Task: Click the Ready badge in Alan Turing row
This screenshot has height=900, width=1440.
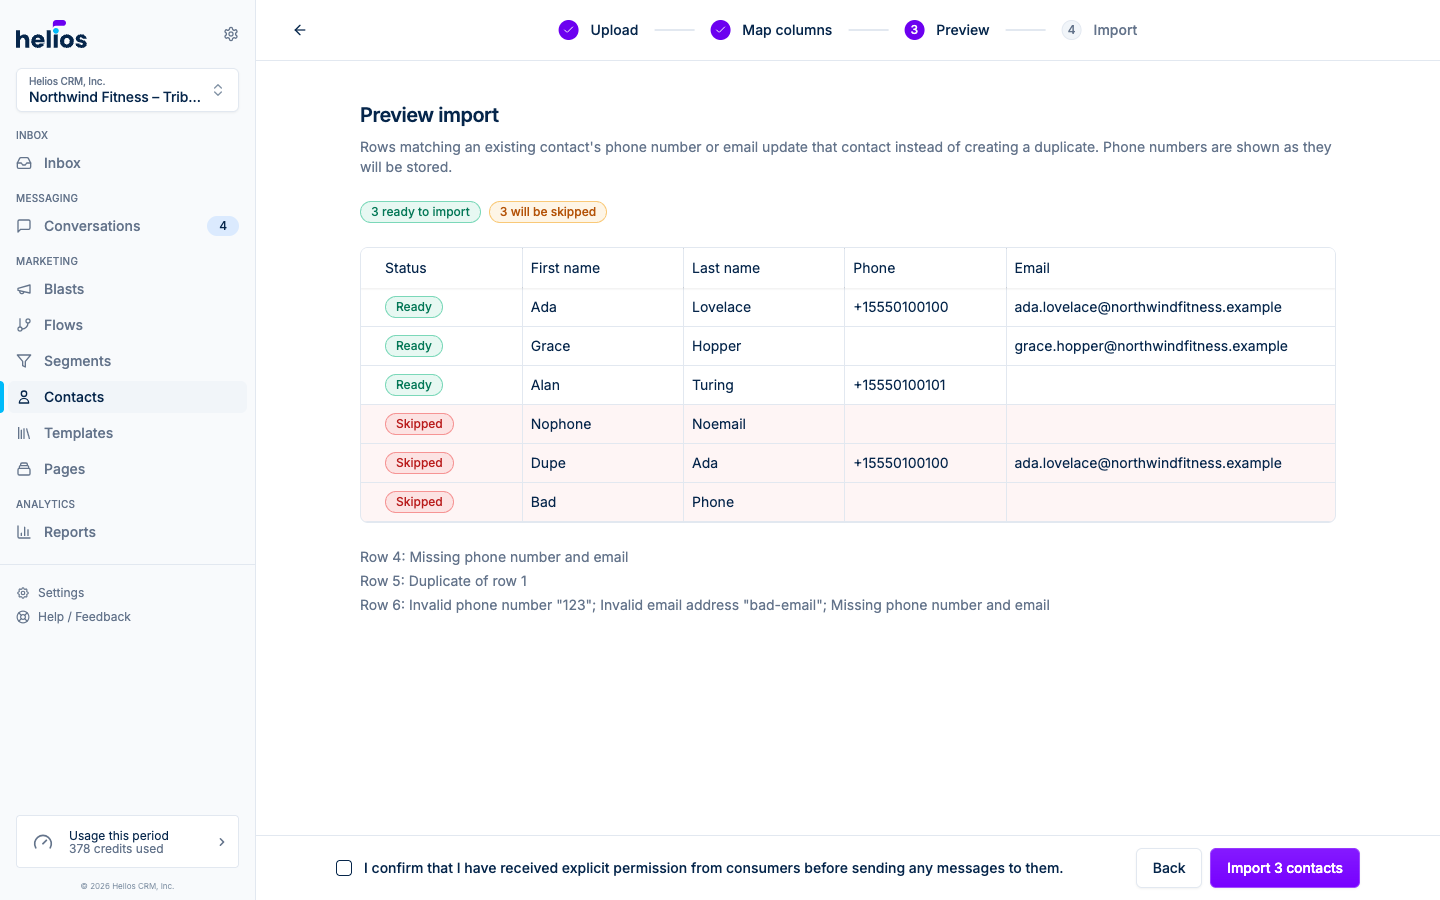Action: pyautogui.click(x=414, y=385)
